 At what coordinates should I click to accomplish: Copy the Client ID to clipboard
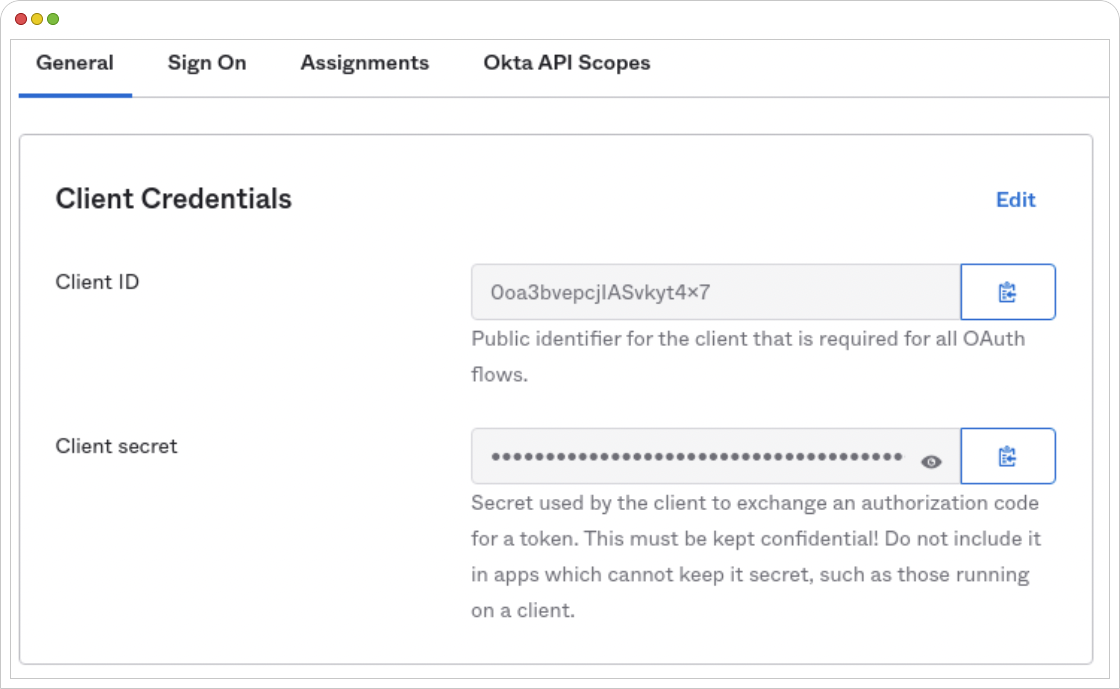[1008, 292]
